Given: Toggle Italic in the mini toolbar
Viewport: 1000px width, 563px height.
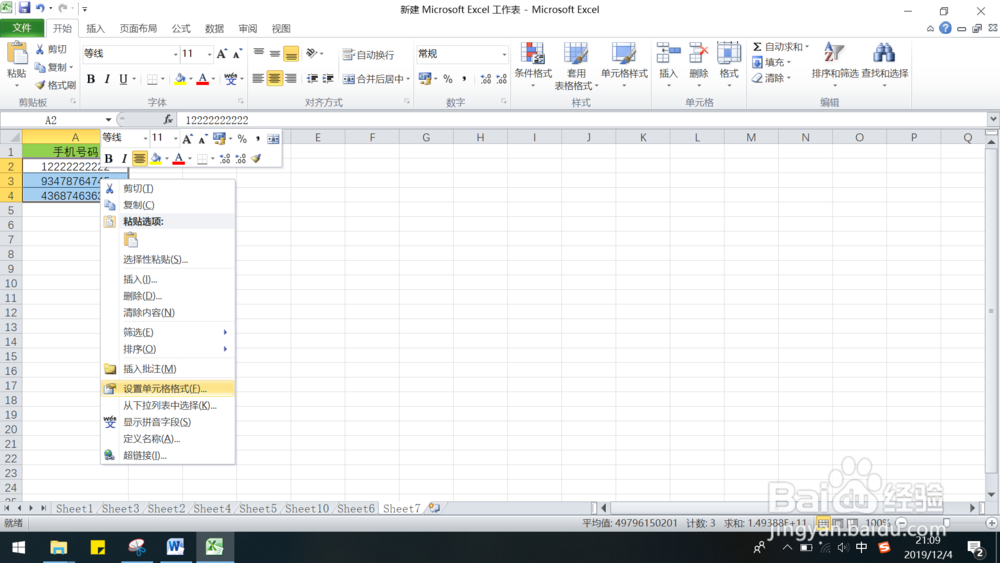Looking at the screenshot, I should point(124,158).
